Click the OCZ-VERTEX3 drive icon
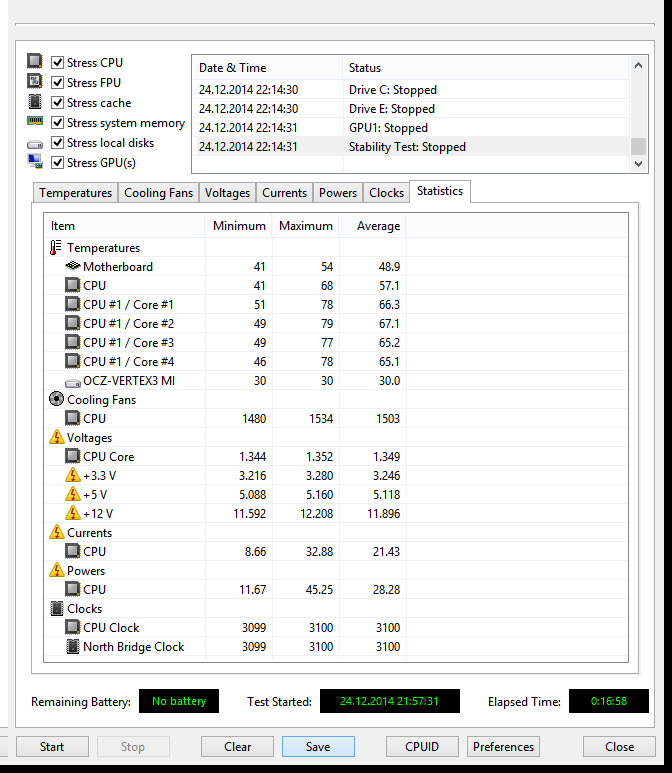672x773 pixels. click(73, 383)
